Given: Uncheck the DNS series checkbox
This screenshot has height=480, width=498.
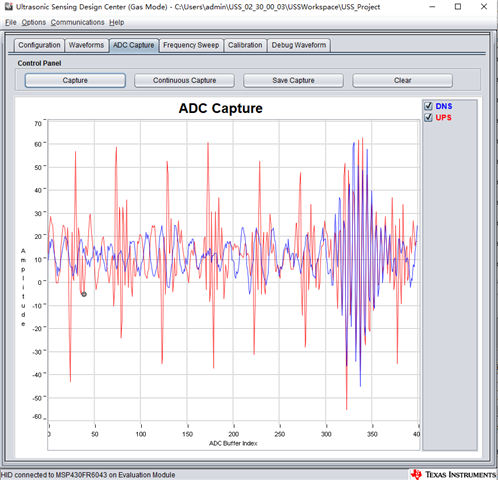Looking at the screenshot, I should 428,106.
